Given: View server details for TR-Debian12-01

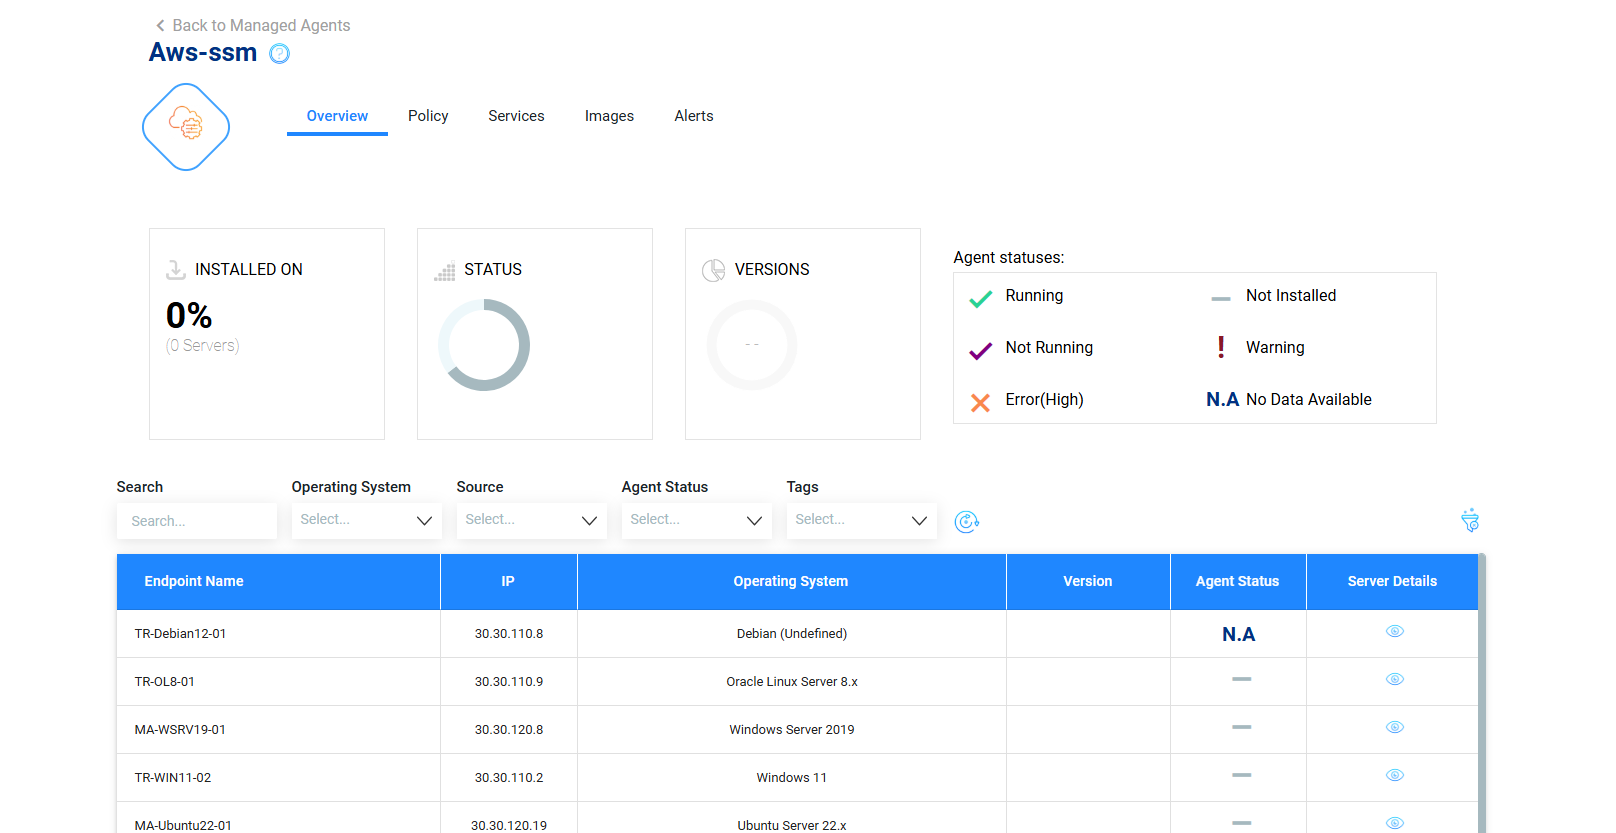Looking at the screenshot, I should [x=1394, y=632].
